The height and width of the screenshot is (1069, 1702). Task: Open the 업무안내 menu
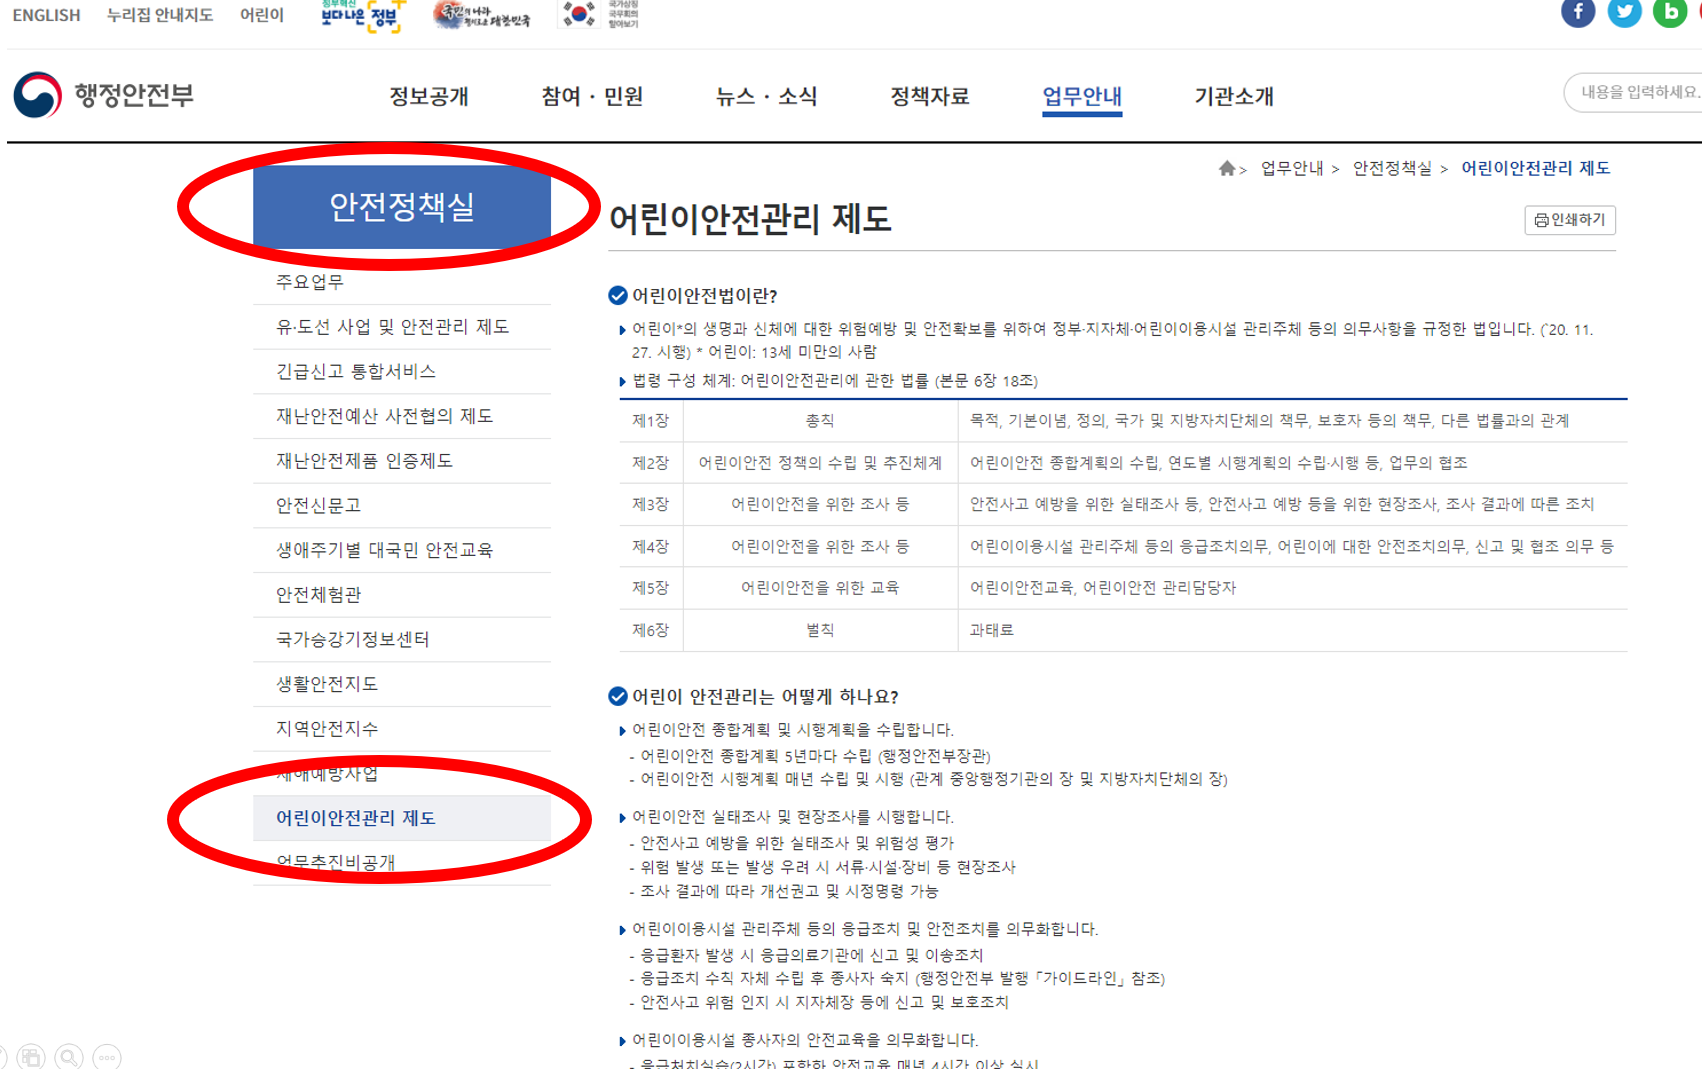1082,96
